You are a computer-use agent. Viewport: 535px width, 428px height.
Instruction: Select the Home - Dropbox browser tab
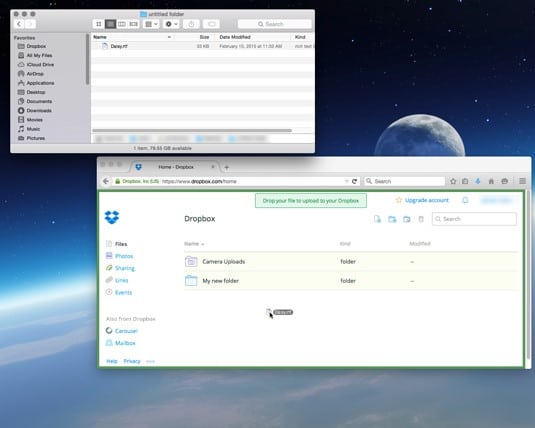pyautogui.click(x=175, y=167)
